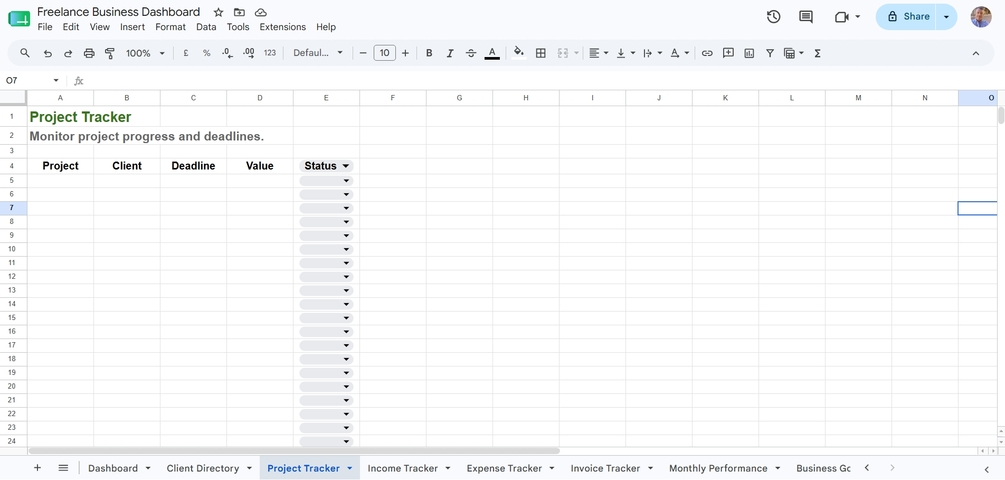This screenshot has height=480, width=1005.
Task: Open the Project Tracker tab dropdown arrow
Action: click(350, 468)
